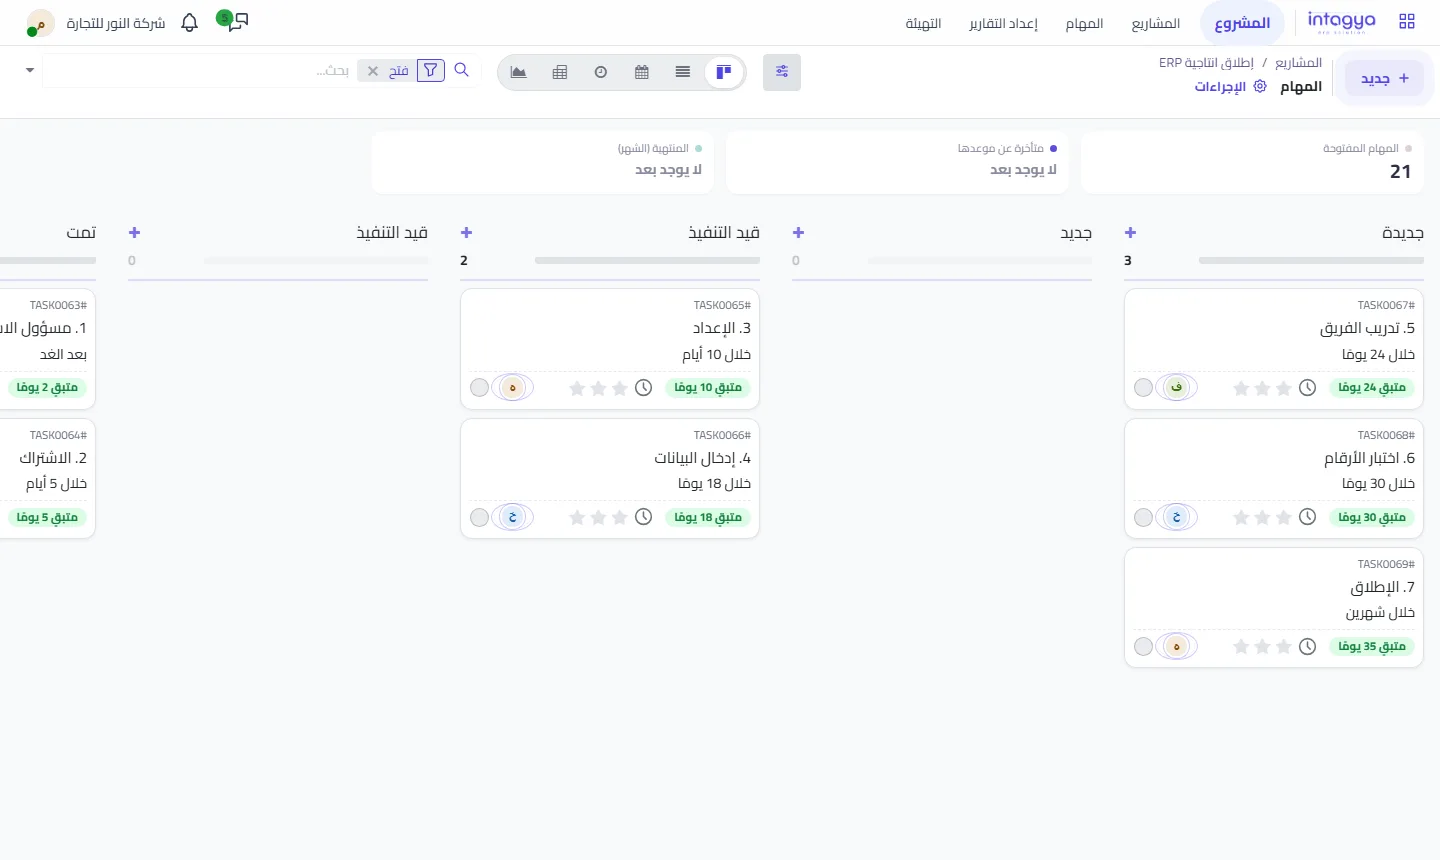Viewport: 1440px width, 860px height.
Task: Click the search magnifier icon
Action: click(462, 70)
